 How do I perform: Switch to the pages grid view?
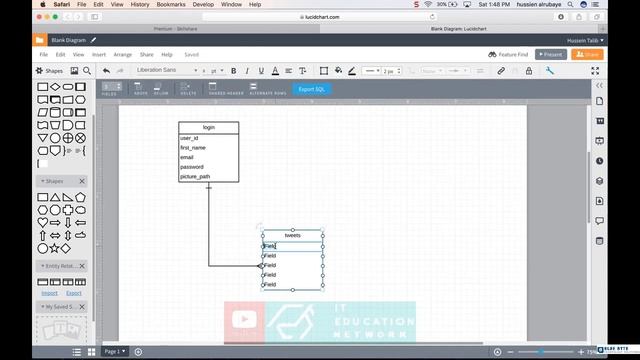pyautogui.click(x=91, y=352)
